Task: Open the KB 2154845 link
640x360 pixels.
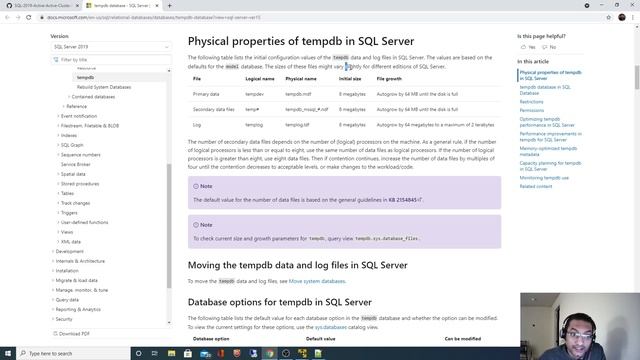Action: (405, 200)
